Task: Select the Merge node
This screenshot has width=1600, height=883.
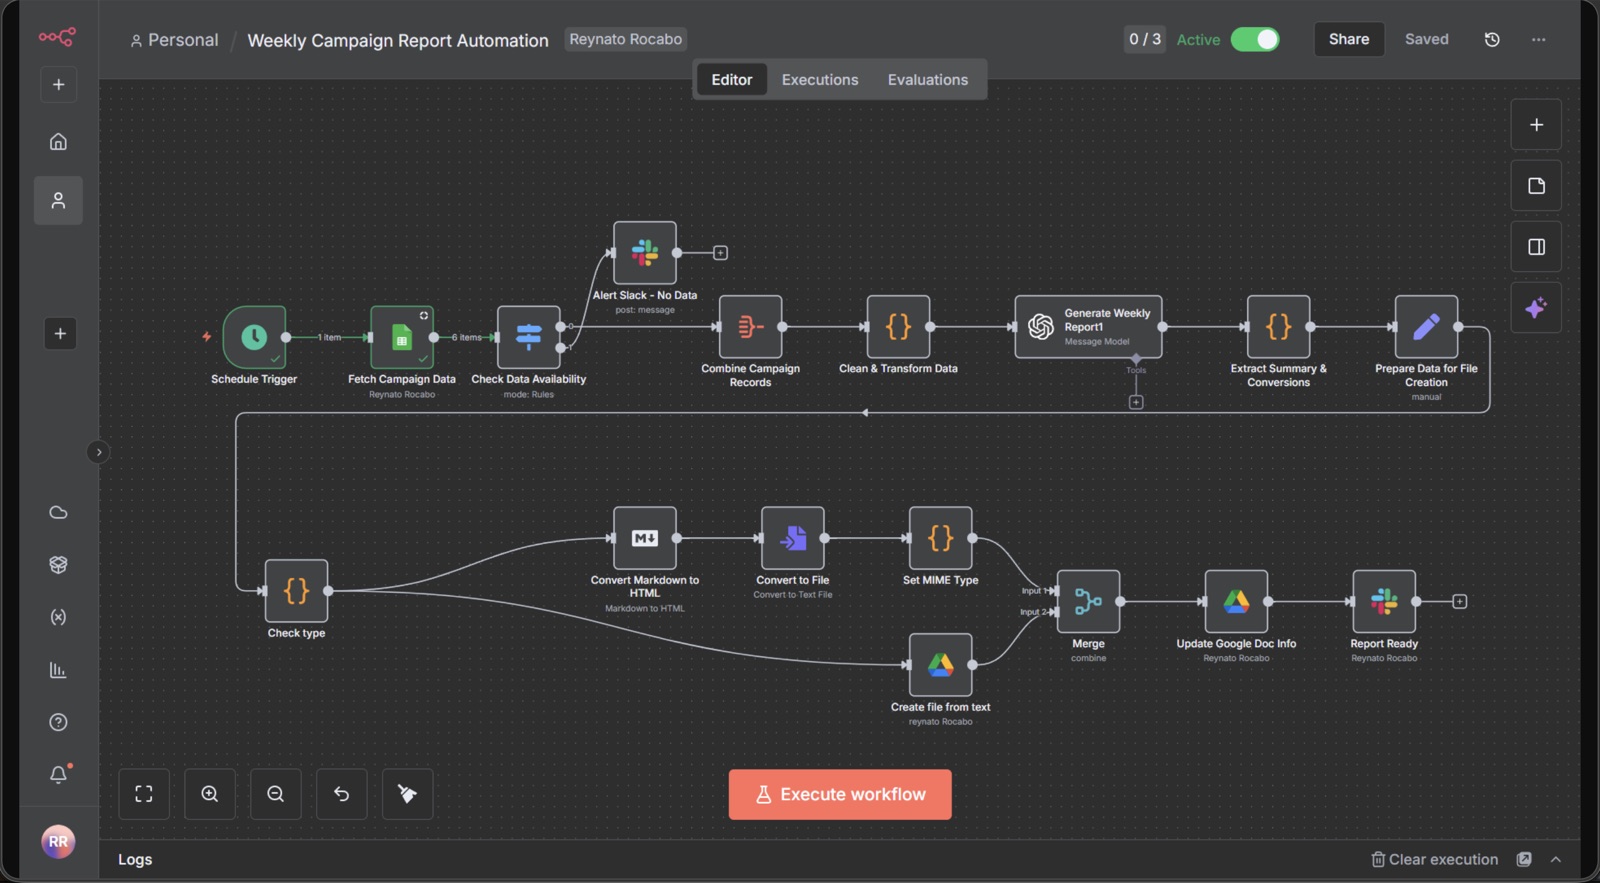Action: tap(1089, 601)
